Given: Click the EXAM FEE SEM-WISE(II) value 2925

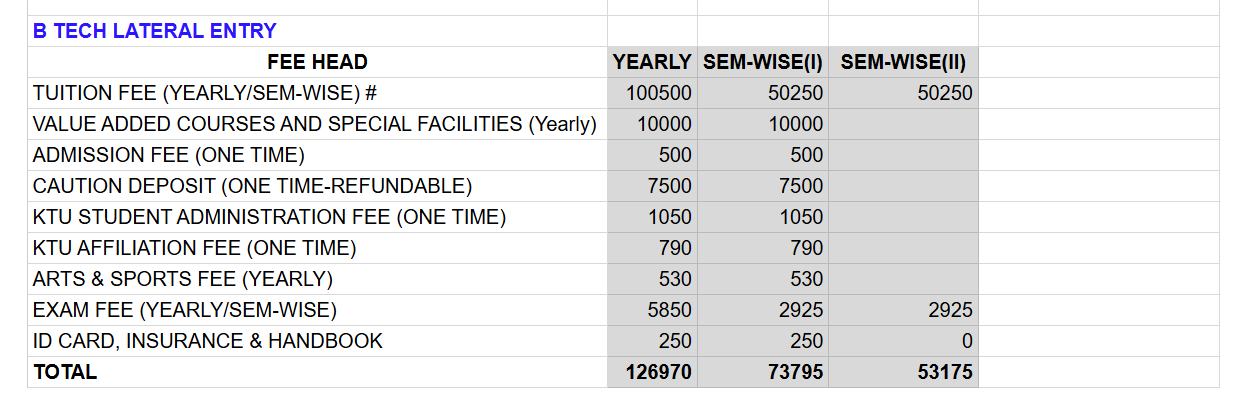Looking at the screenshot, I should coord(903,310).
